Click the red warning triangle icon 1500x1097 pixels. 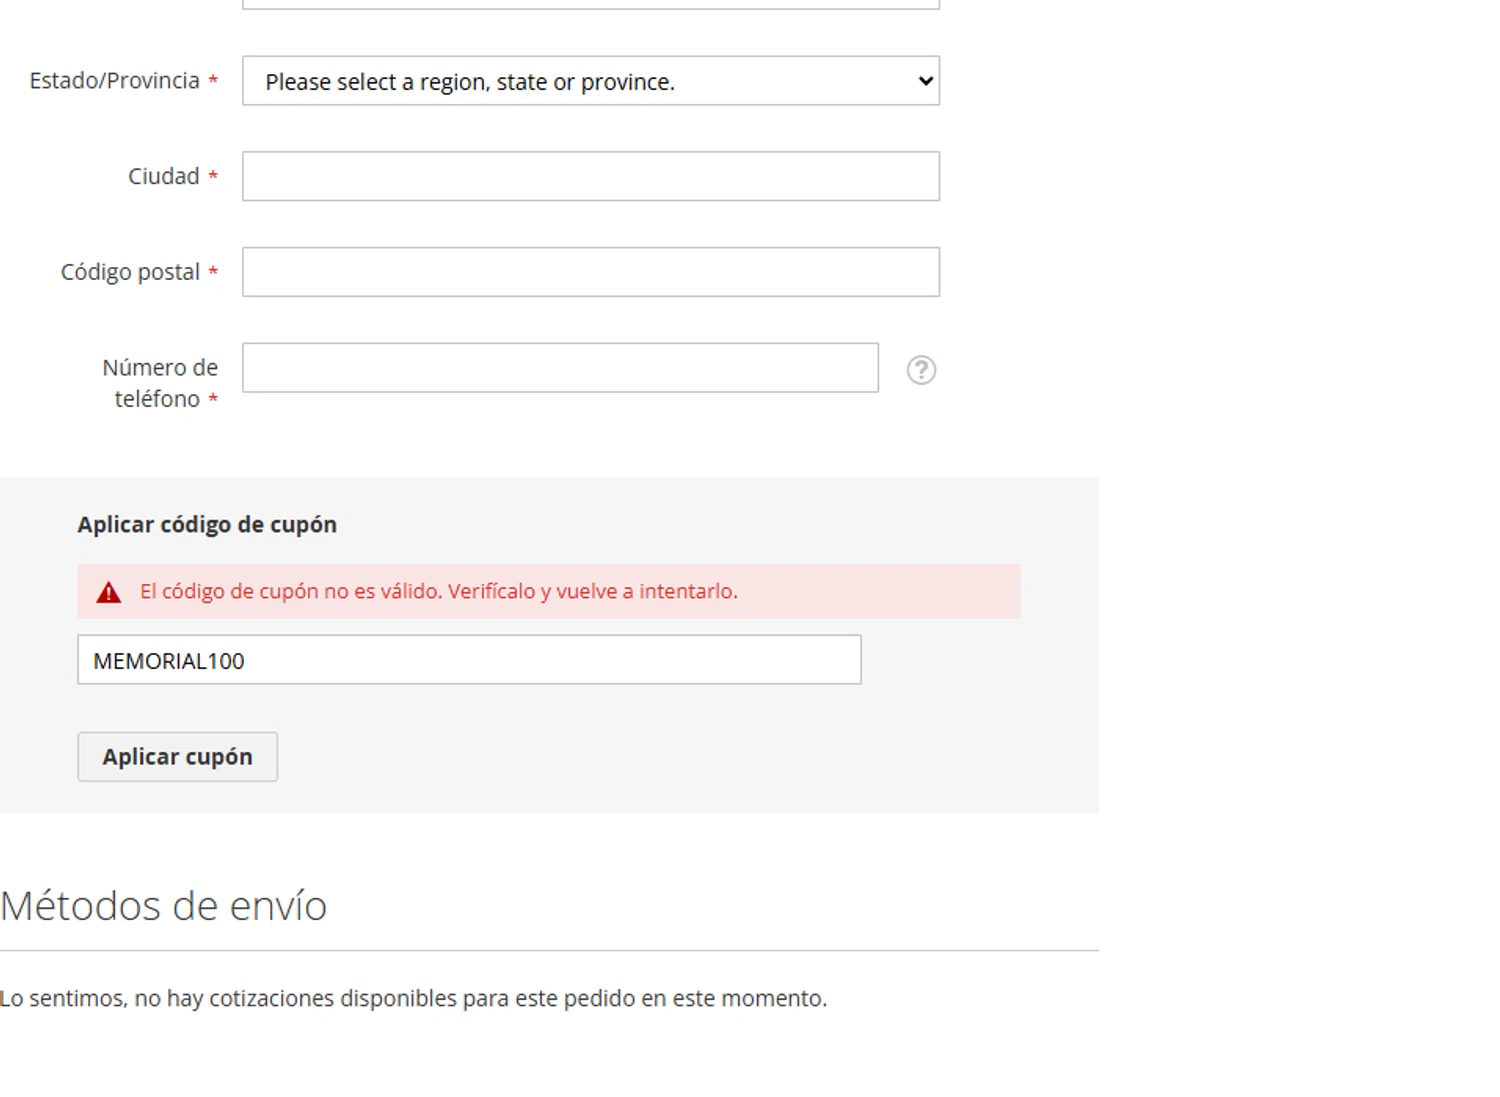(x=108, y=593)
